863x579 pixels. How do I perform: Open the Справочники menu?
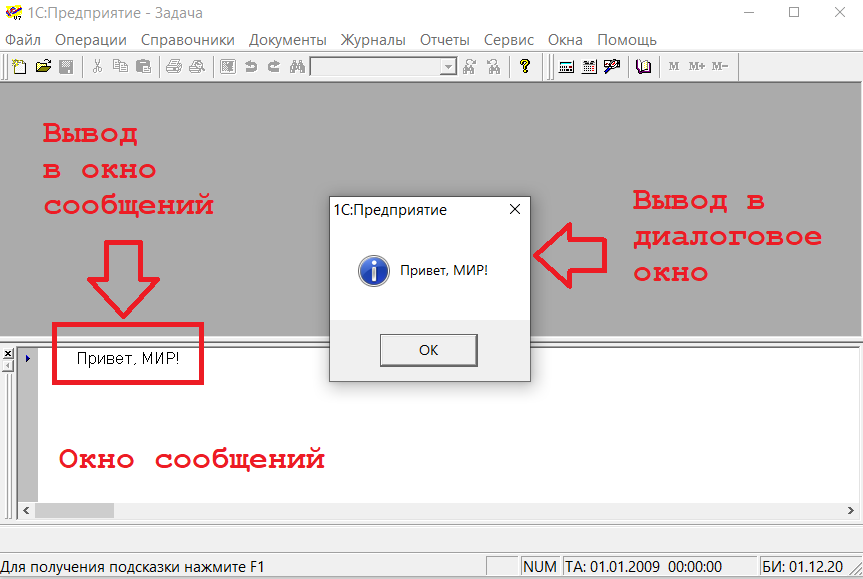click(x=188, y=40)
